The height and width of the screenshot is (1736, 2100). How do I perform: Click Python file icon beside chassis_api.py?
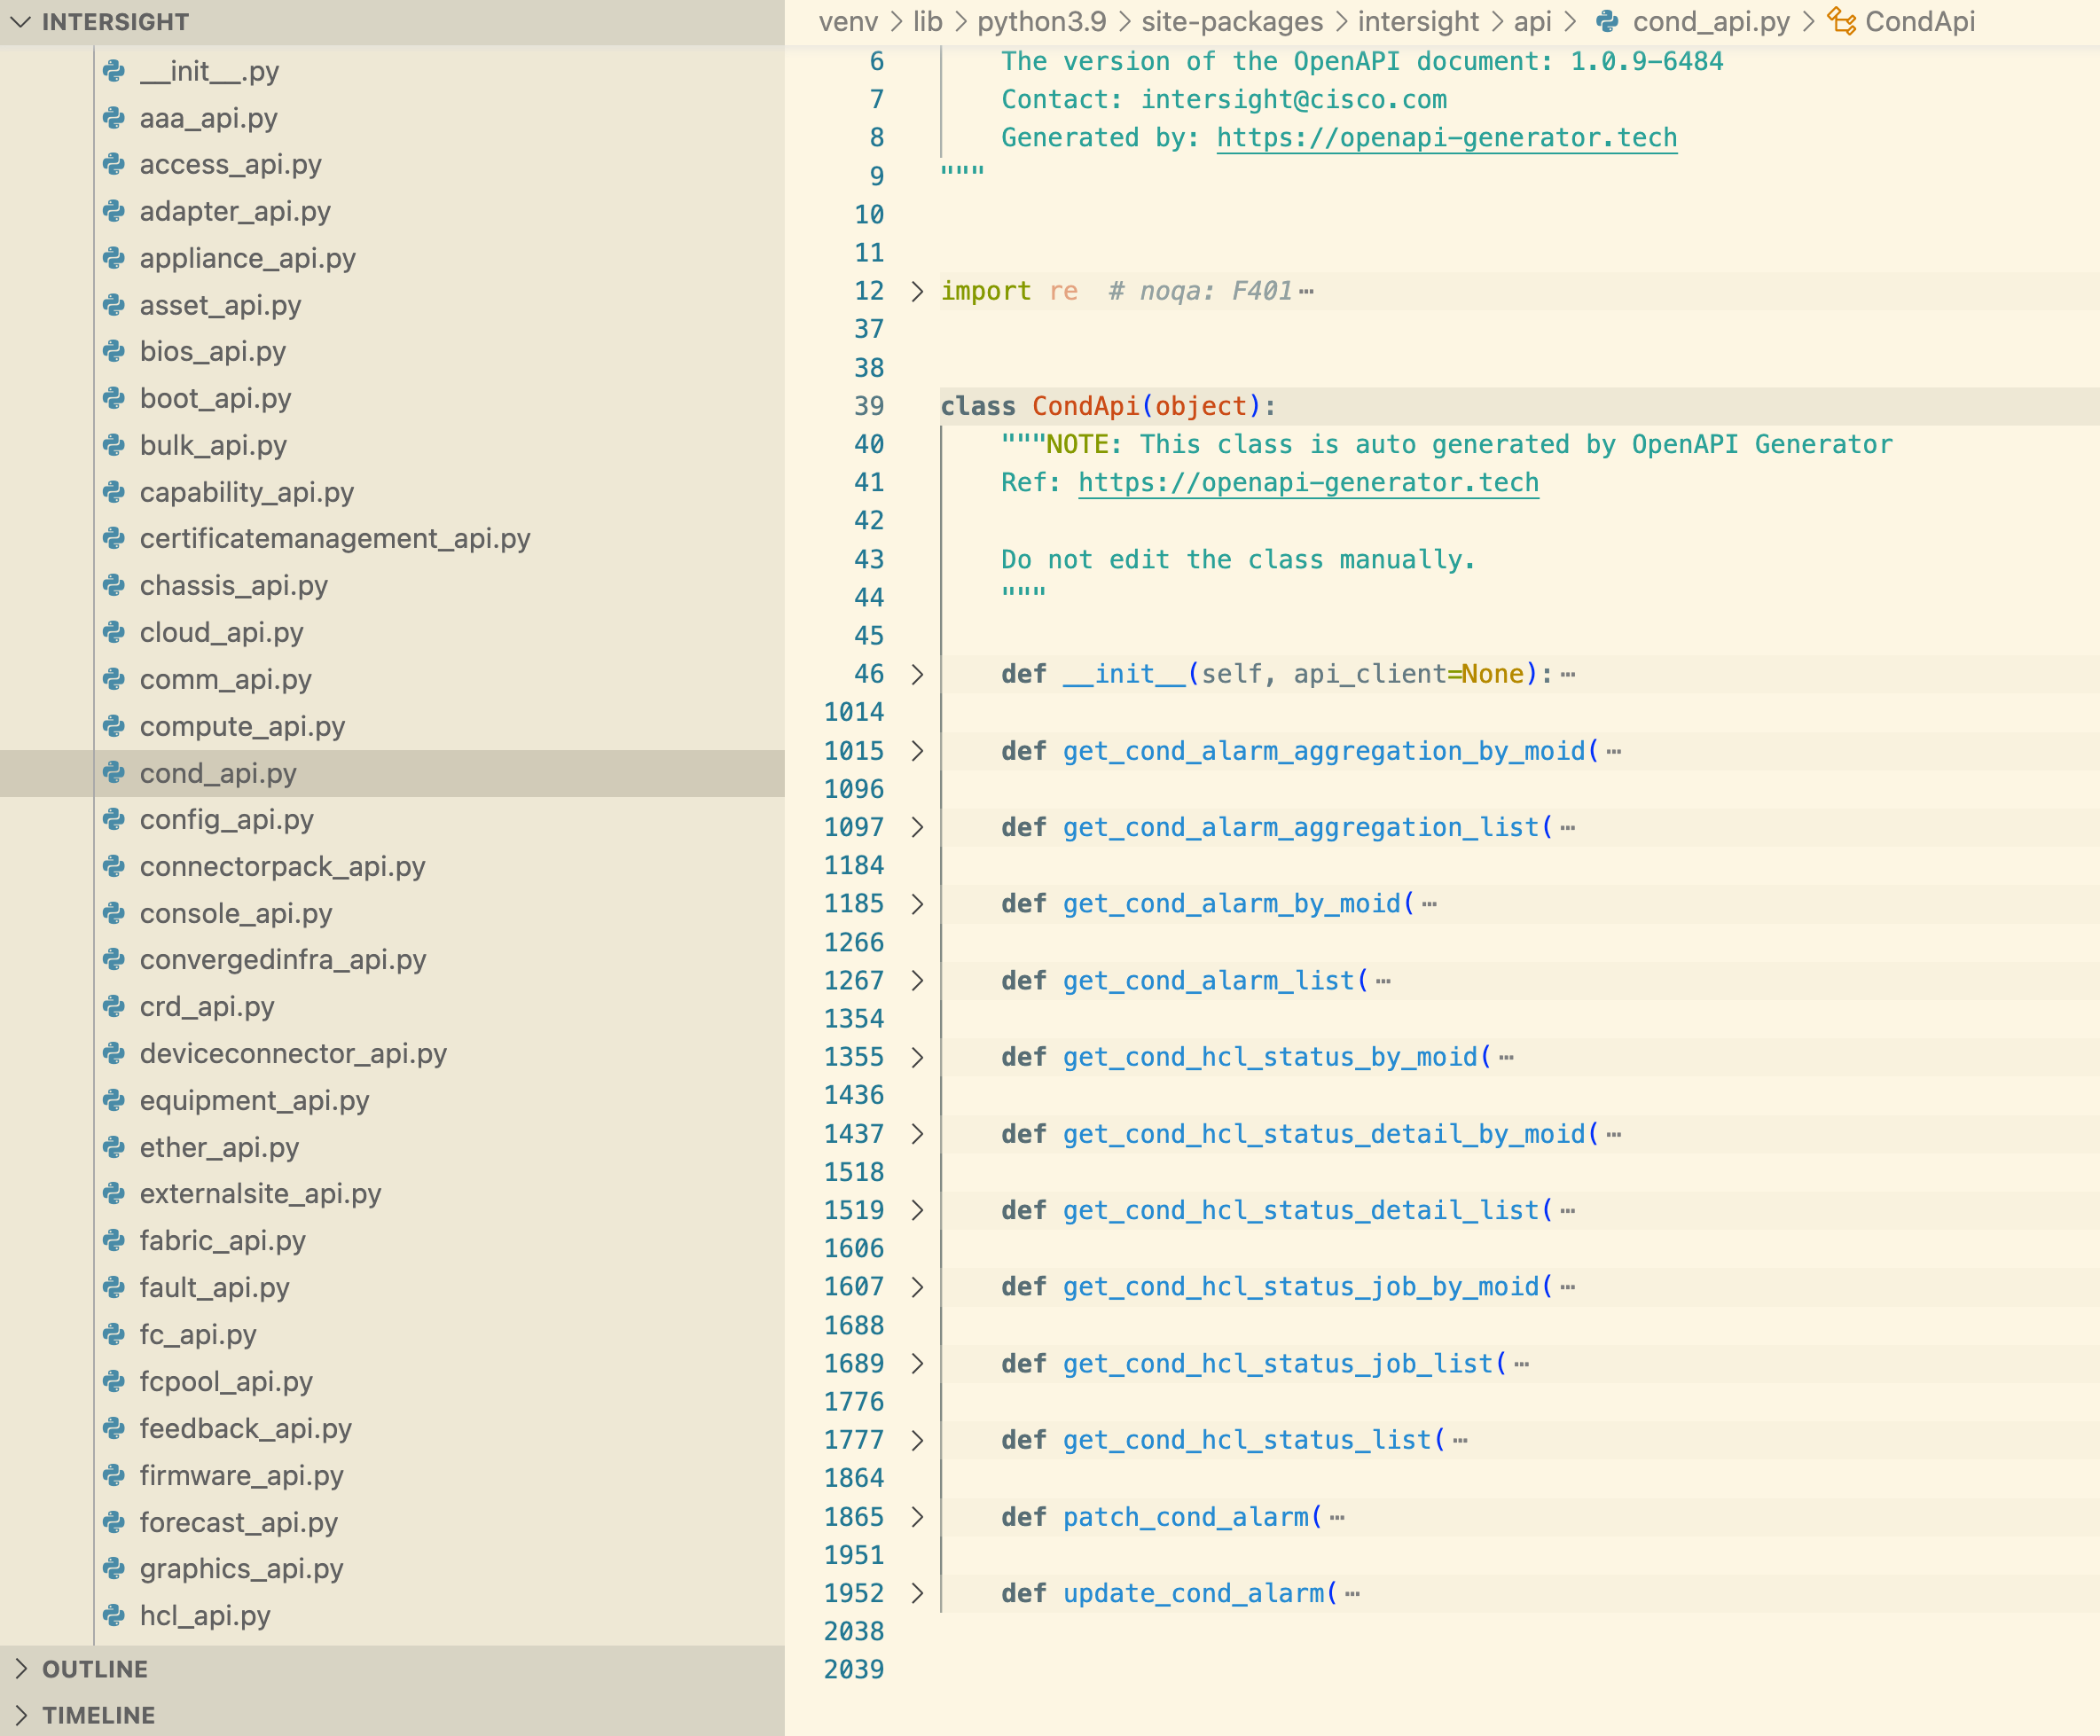click(x=115, y=585)
